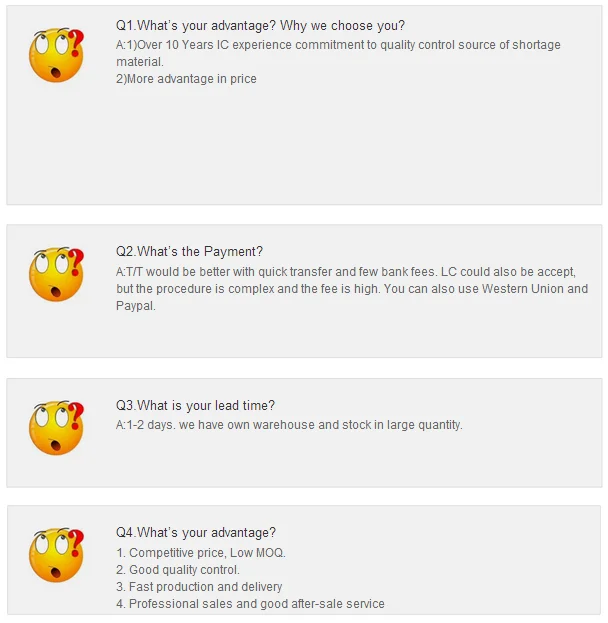The image size is (608, 623).
Task: Click the word "material." in the Q1 answer
Action: (139, 62)
